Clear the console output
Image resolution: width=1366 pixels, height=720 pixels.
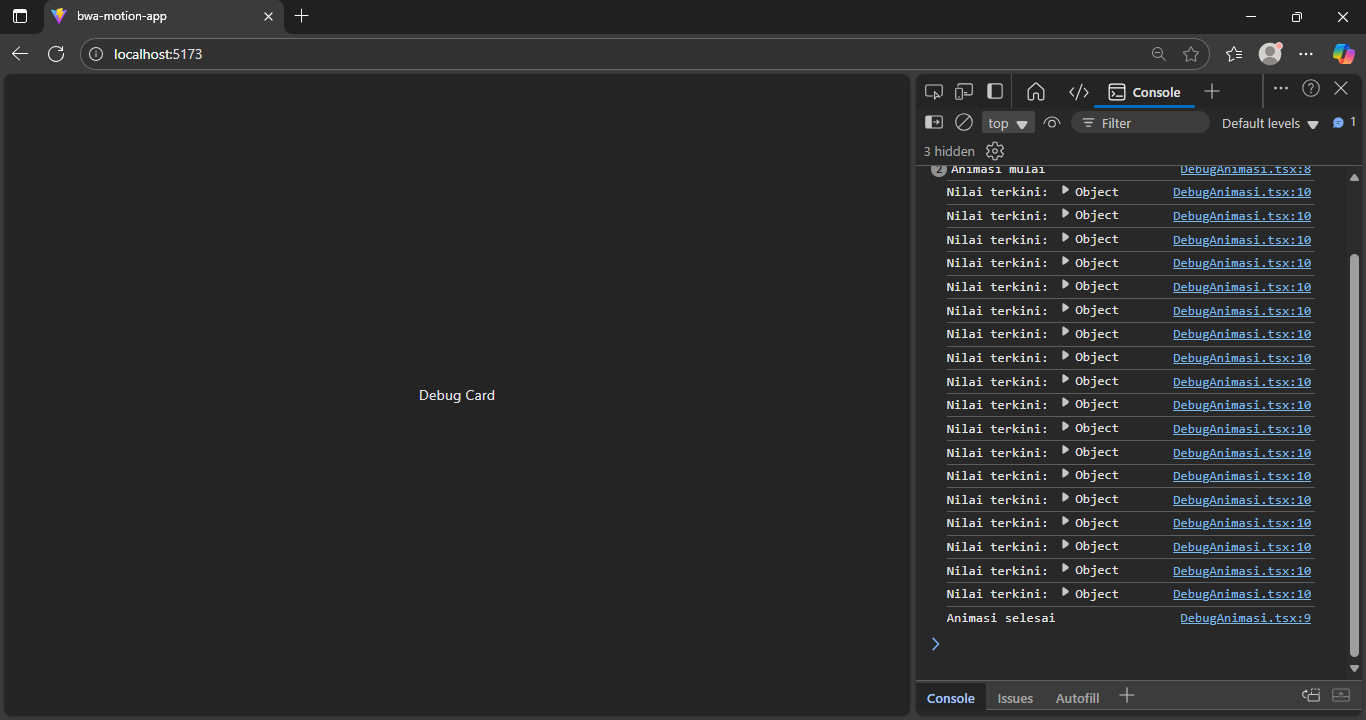[x=963, y=122]
